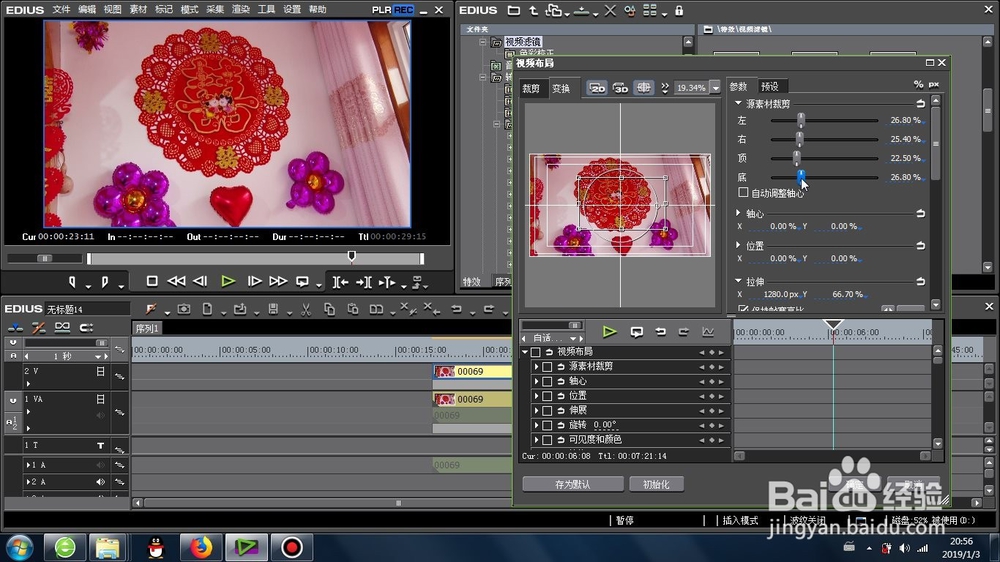Viewport: 1000px width, 562px height.
Task: Click the Undo icon in the timeline toolbar
Action: click(x=457, y=309)
